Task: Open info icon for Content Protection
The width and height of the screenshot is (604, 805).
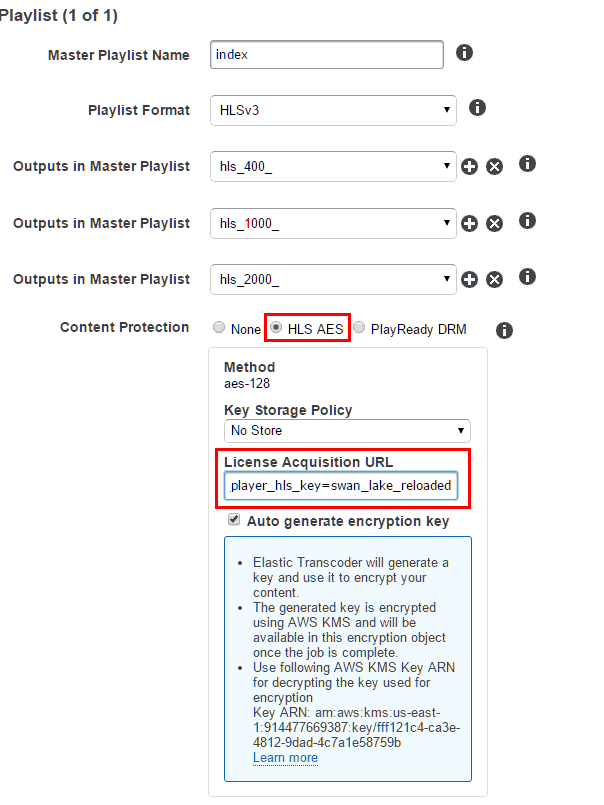Action: point(504,330)
